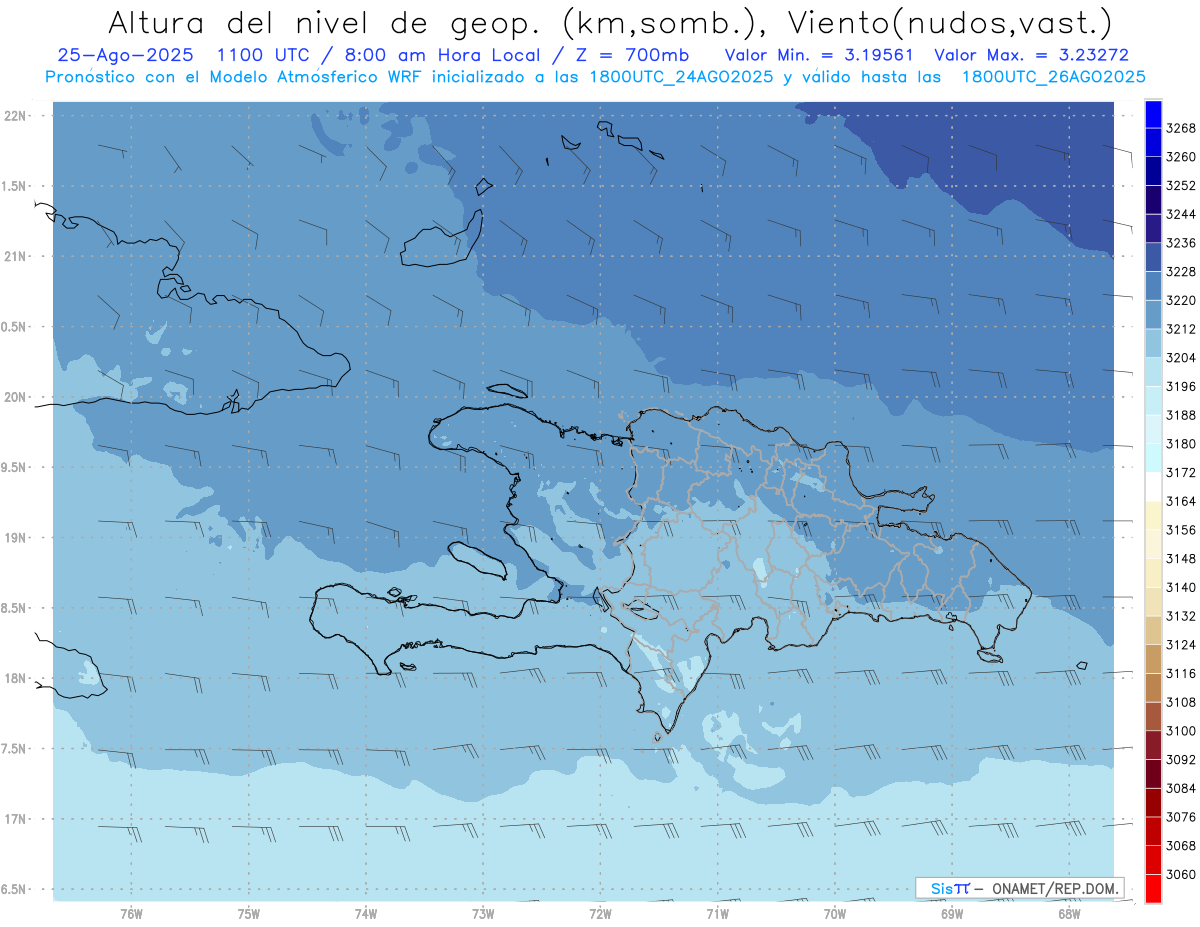Select the swatch between 3228 and 3236
The height and width of the screenshot is (927, 1200).
(x=1153, y=257)
